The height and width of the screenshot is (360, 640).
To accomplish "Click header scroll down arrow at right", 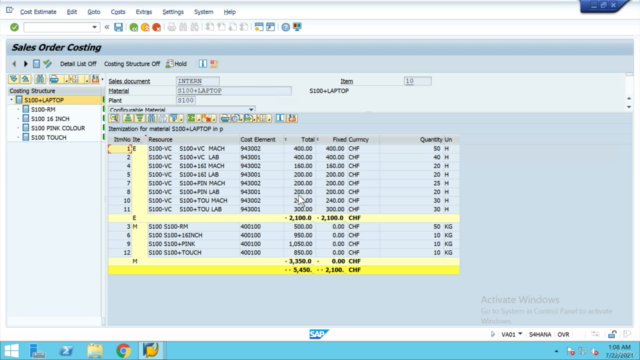I will click(x=629, y=107).
